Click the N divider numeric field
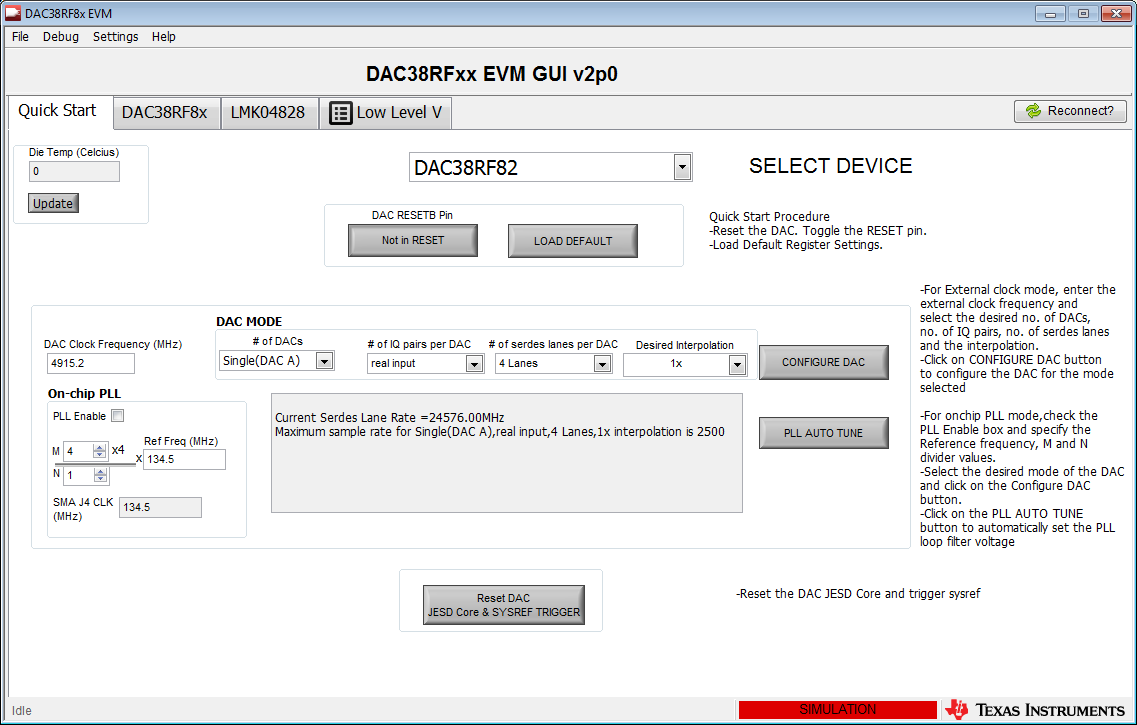The height and width of the screenshot is (725, 1137). (x=78, y=476)
